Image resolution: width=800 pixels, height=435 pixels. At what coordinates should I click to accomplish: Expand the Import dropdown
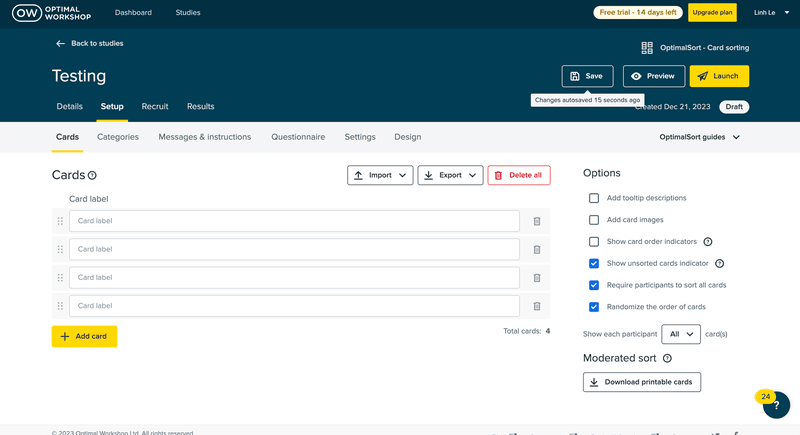380,175
